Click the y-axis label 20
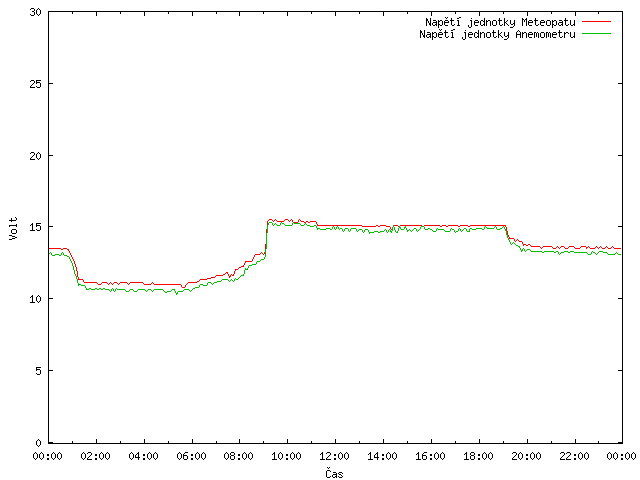 (x=36, y=156)
